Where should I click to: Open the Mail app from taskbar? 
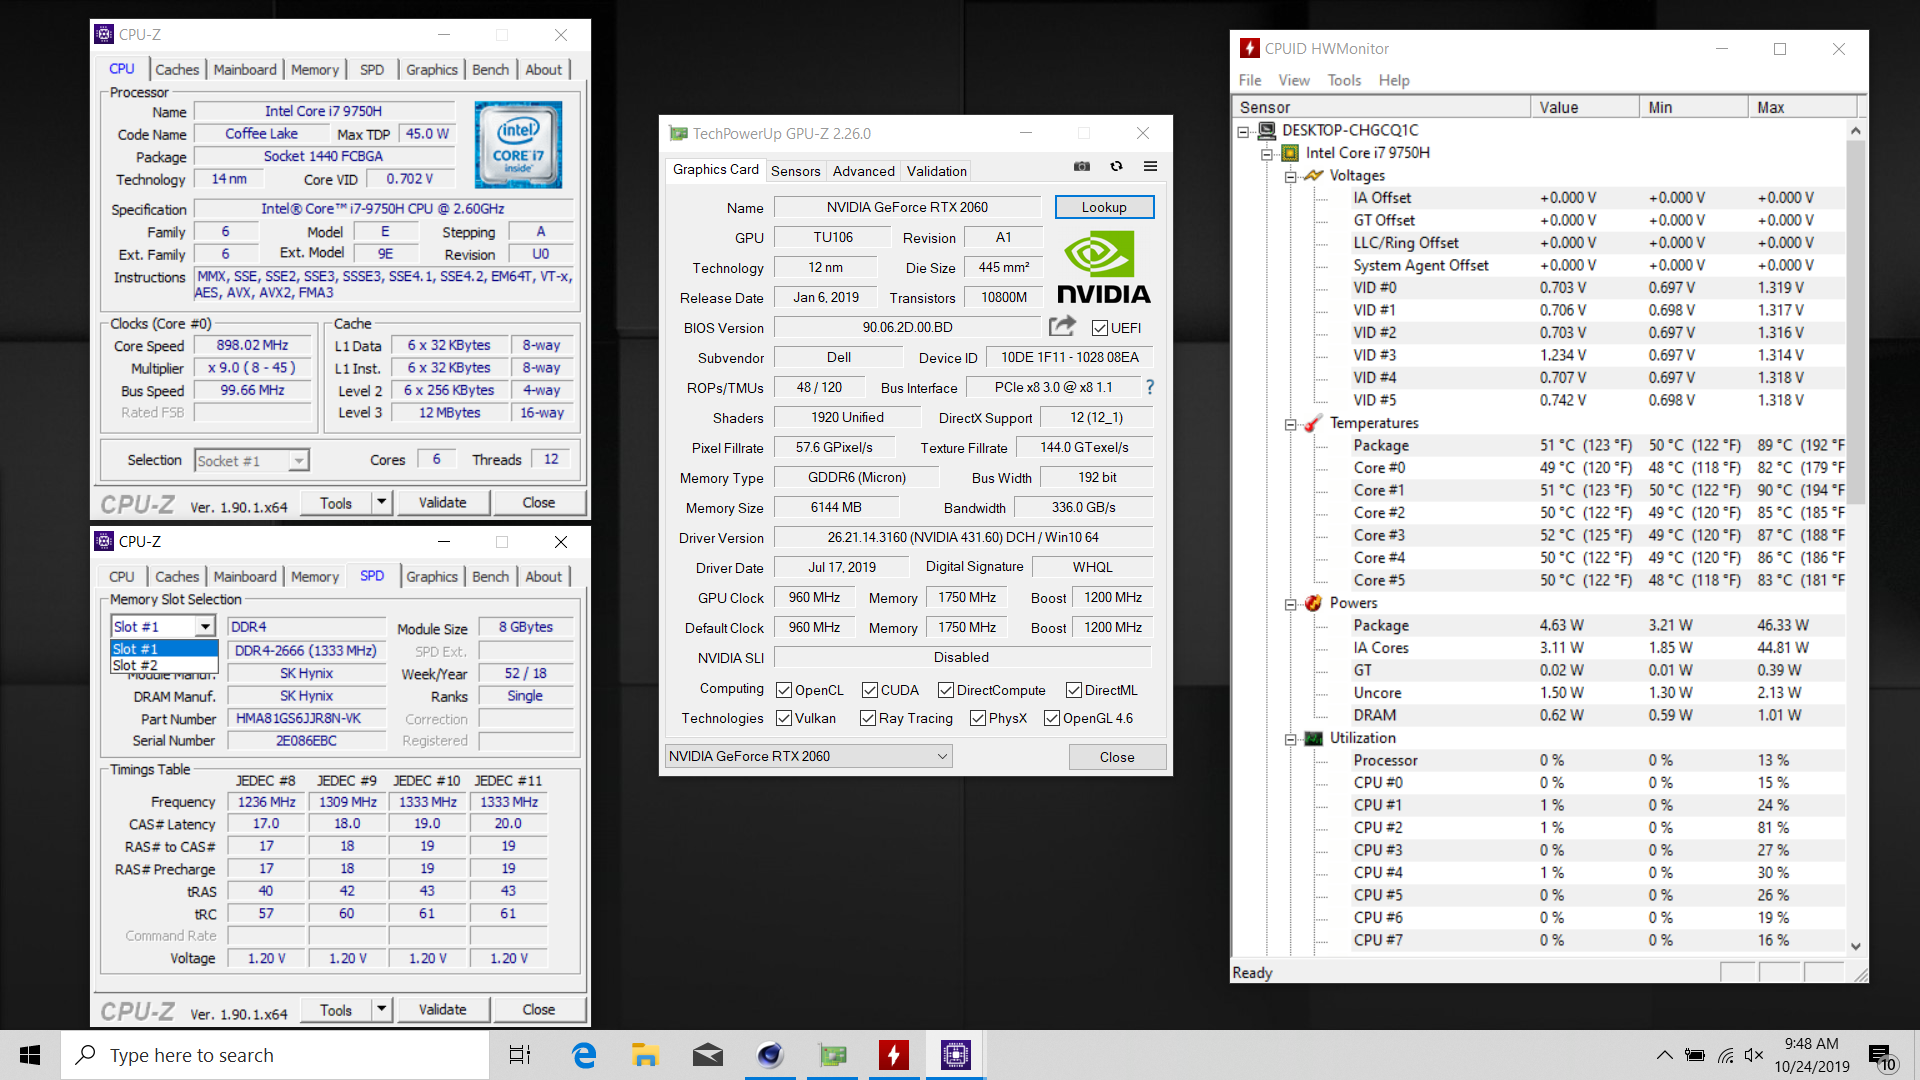tap(708, 1055)
